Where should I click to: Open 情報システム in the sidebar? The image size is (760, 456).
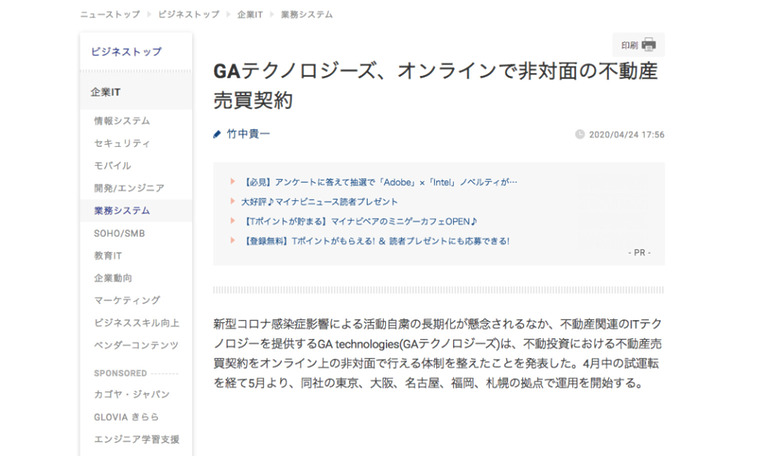[122, 121]
